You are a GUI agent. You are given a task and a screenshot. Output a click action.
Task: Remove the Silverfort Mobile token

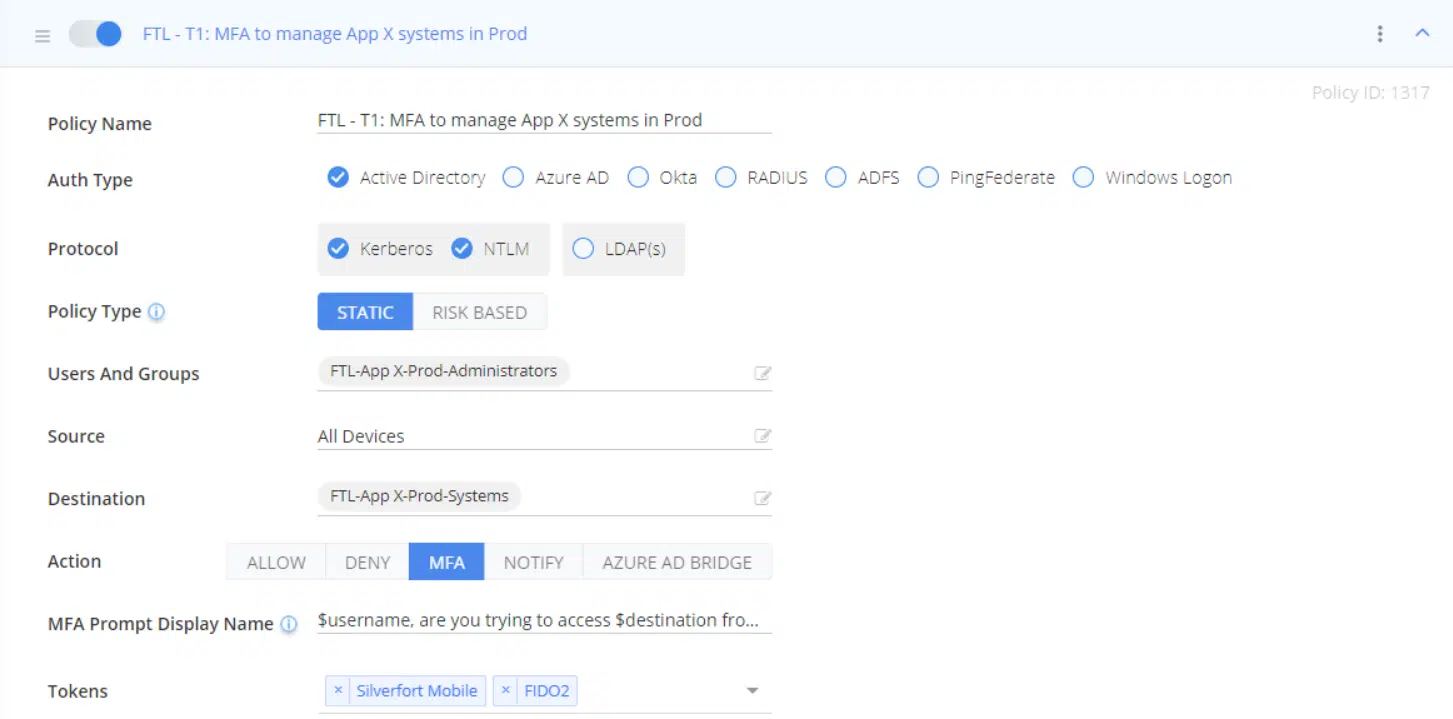[338, 691]
